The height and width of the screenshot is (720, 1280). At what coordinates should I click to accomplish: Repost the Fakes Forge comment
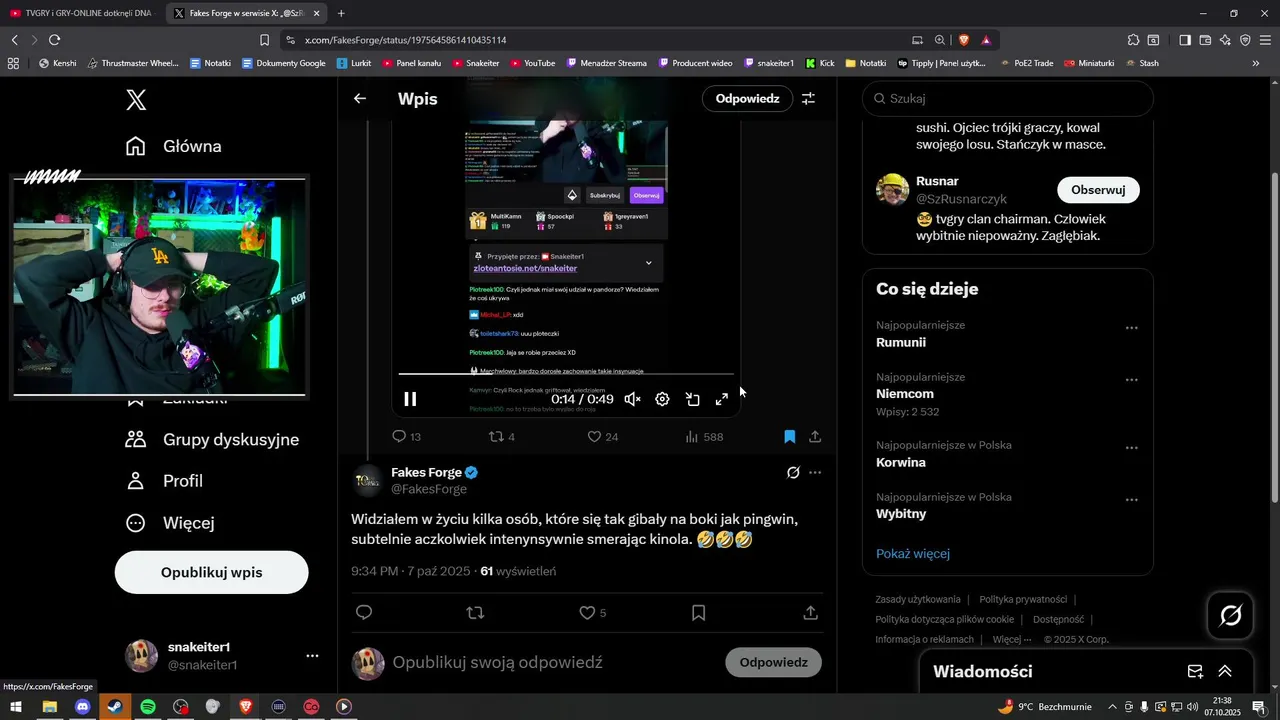tap(476, 612)
